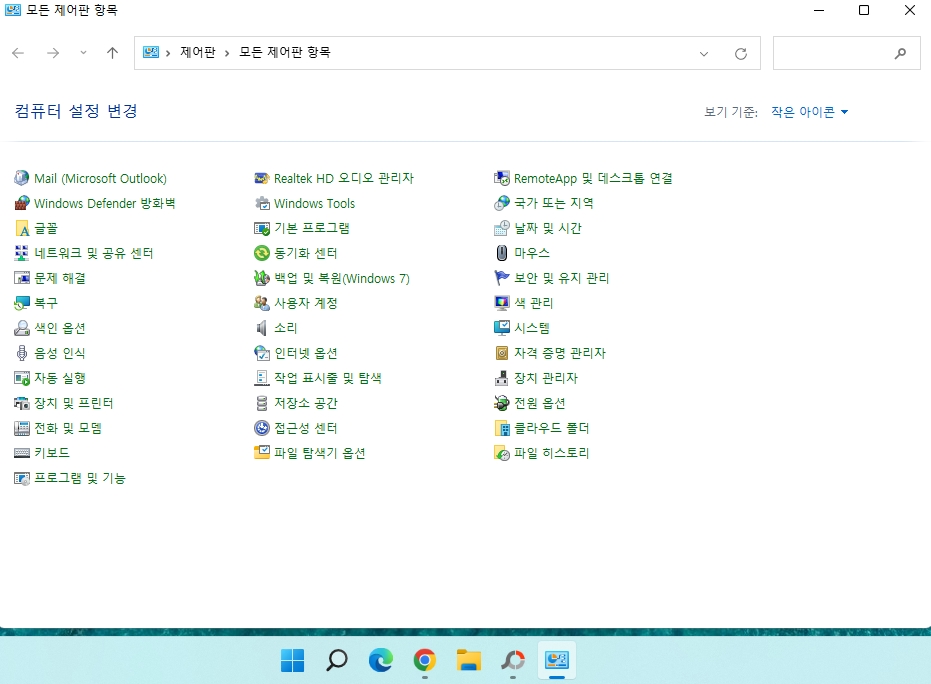Click the 인터넷 옵션 globe icon
This screenshot has height=684, width=931.
[261, 353]
